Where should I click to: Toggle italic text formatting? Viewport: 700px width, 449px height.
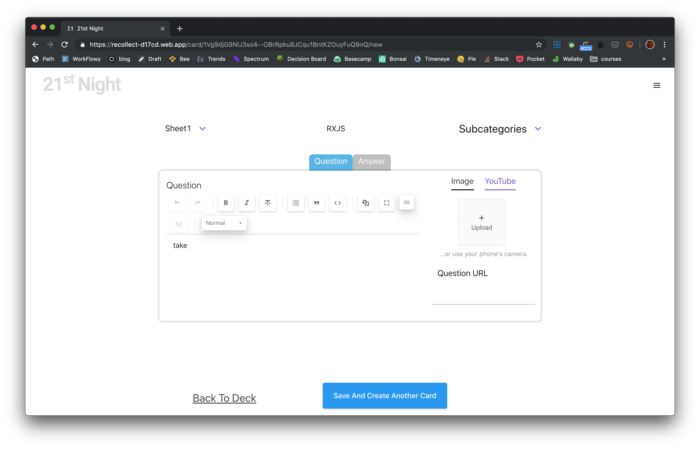point(247,203)
